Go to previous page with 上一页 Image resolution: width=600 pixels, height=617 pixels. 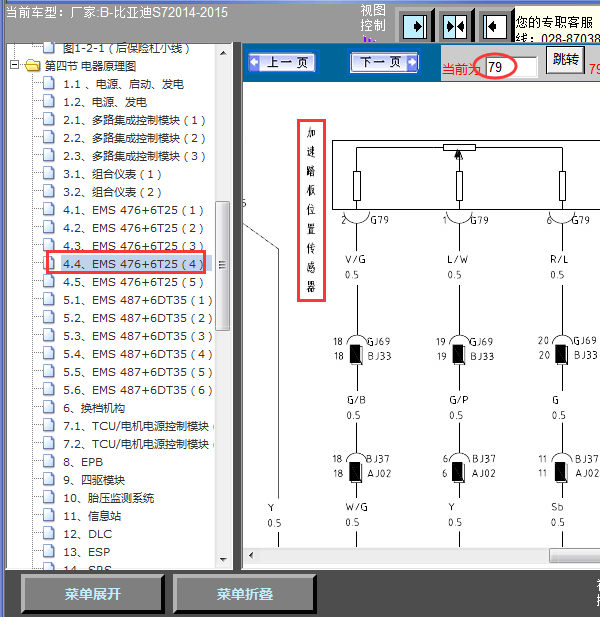[282, 62]
